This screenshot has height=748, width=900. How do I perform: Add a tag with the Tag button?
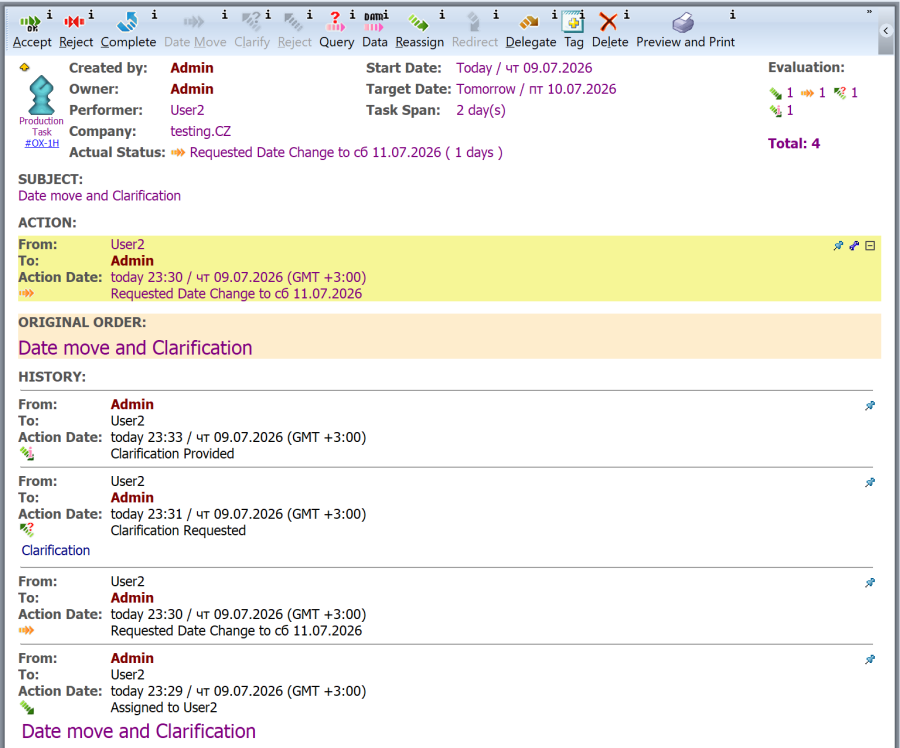573,32
